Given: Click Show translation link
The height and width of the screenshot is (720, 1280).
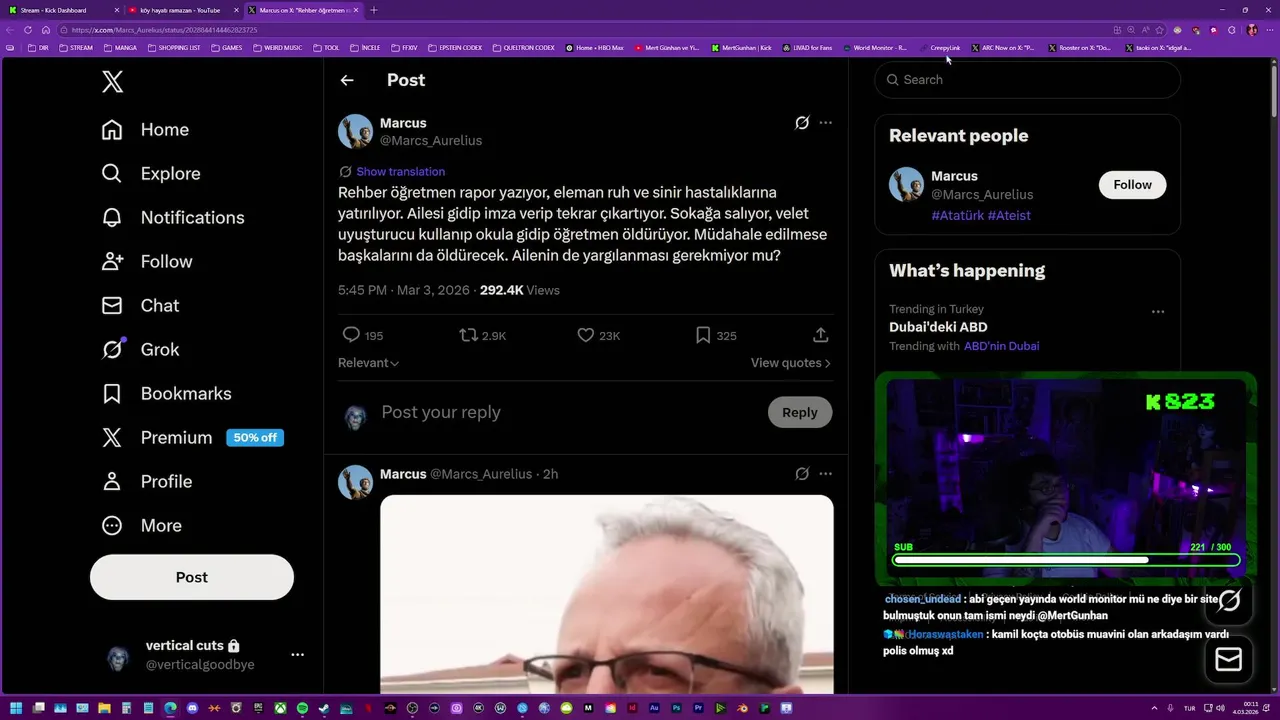Looking at the screenshot, I should point(400,172).
